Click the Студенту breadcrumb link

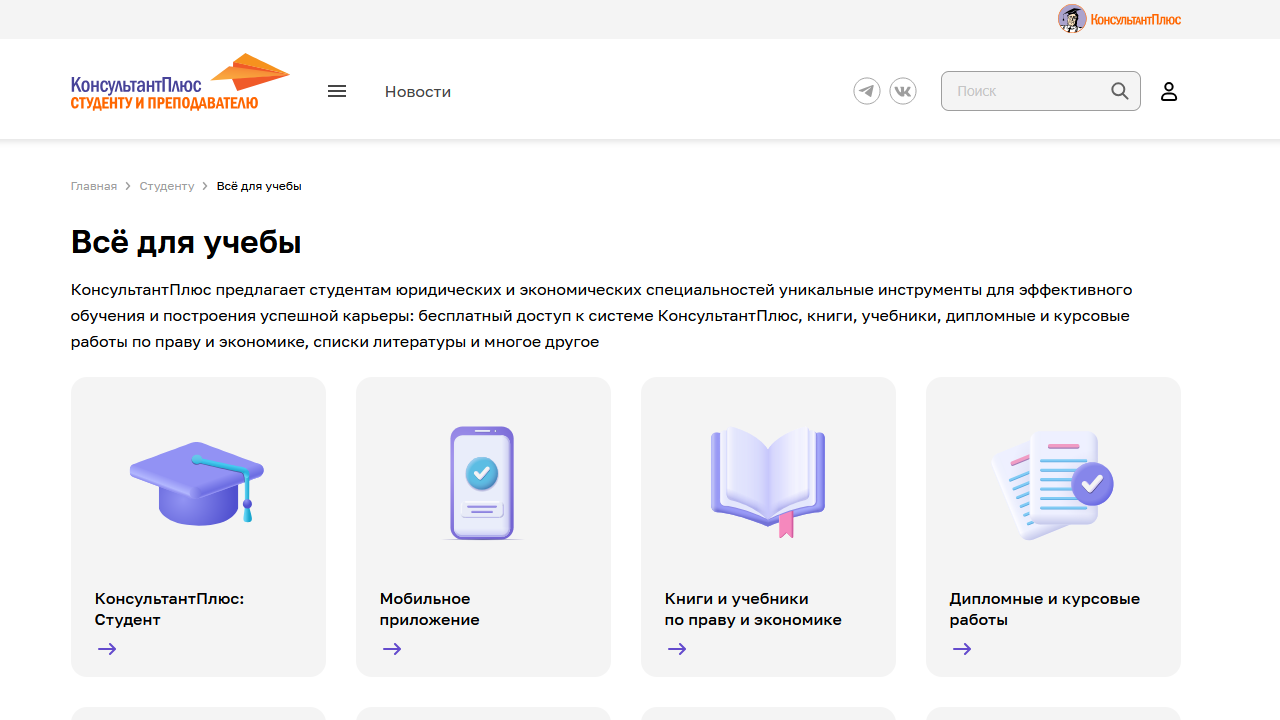[x=166, y=186]
